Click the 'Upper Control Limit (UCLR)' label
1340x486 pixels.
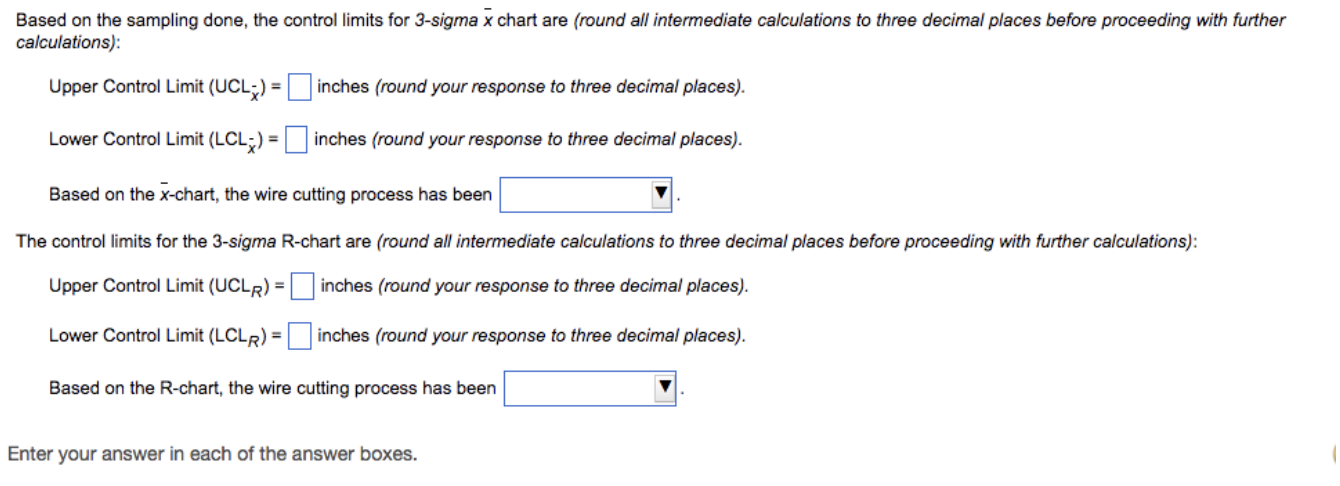coord(167,286)
